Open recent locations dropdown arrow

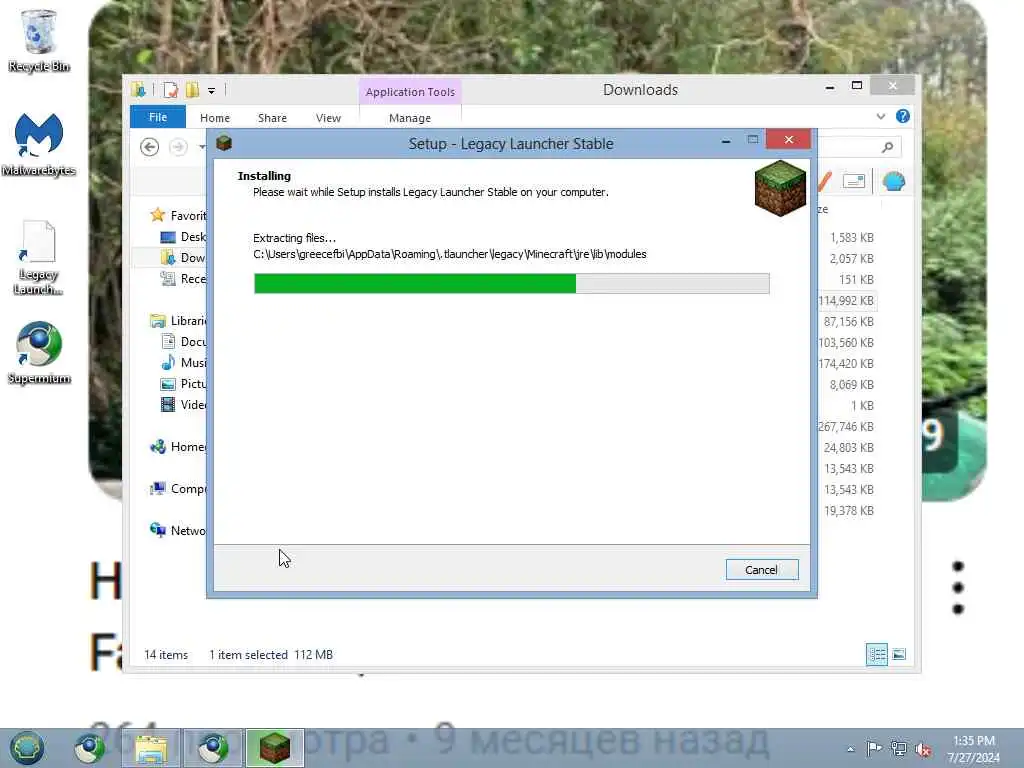(202, 147)
